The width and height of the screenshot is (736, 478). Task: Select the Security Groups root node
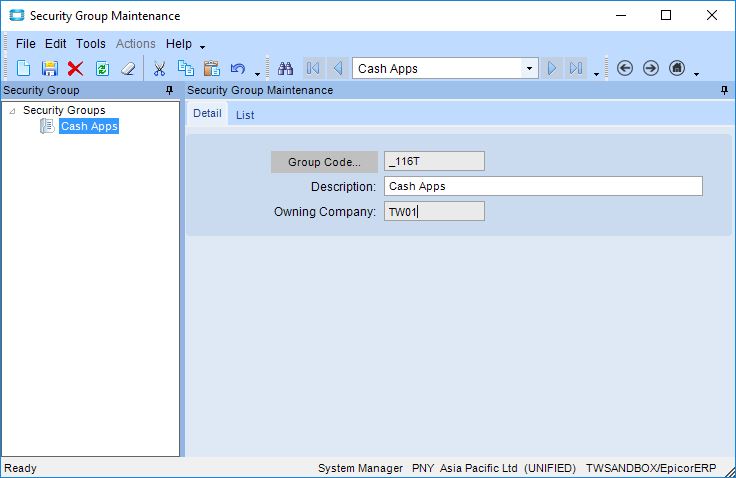tap(64, 110)
